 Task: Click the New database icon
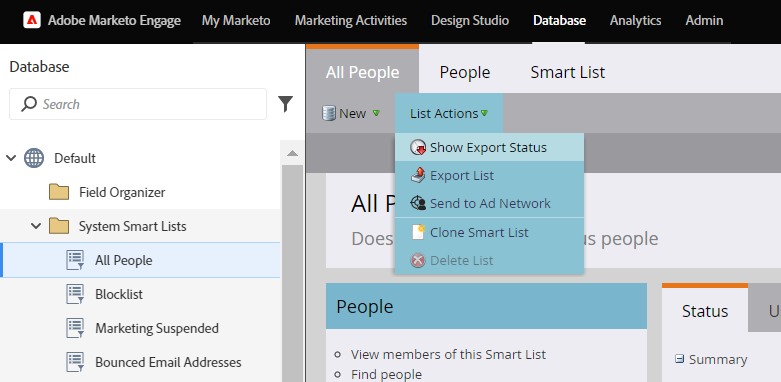point(329,113)
